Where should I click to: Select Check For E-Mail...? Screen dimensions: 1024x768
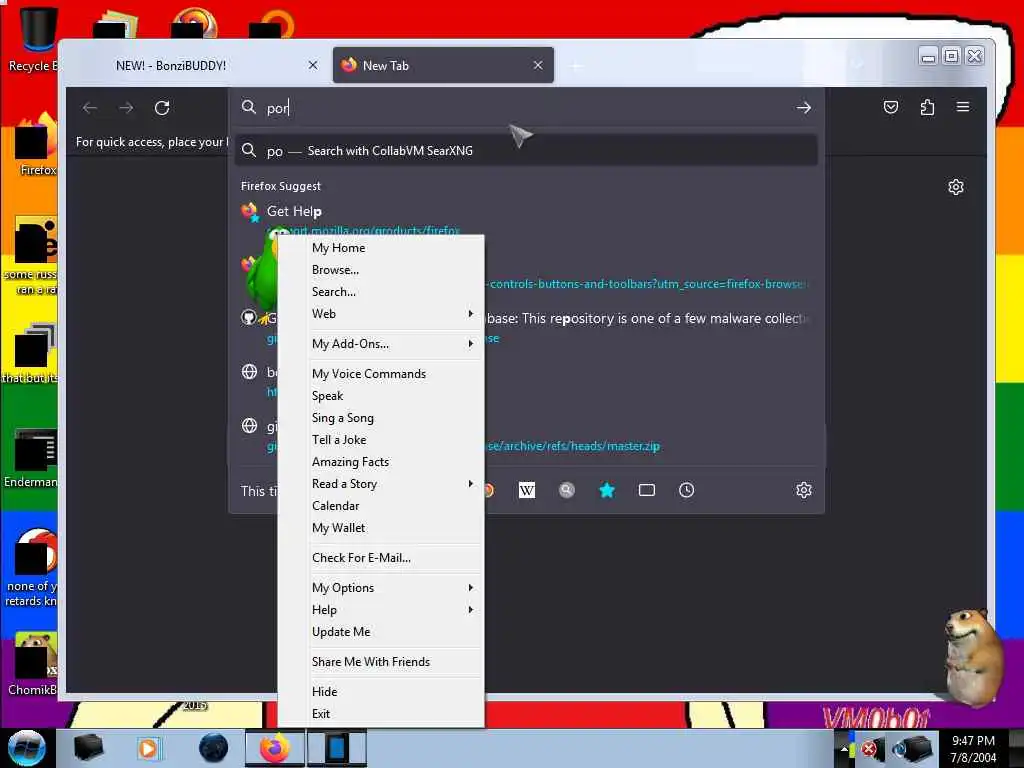(381, 558)
